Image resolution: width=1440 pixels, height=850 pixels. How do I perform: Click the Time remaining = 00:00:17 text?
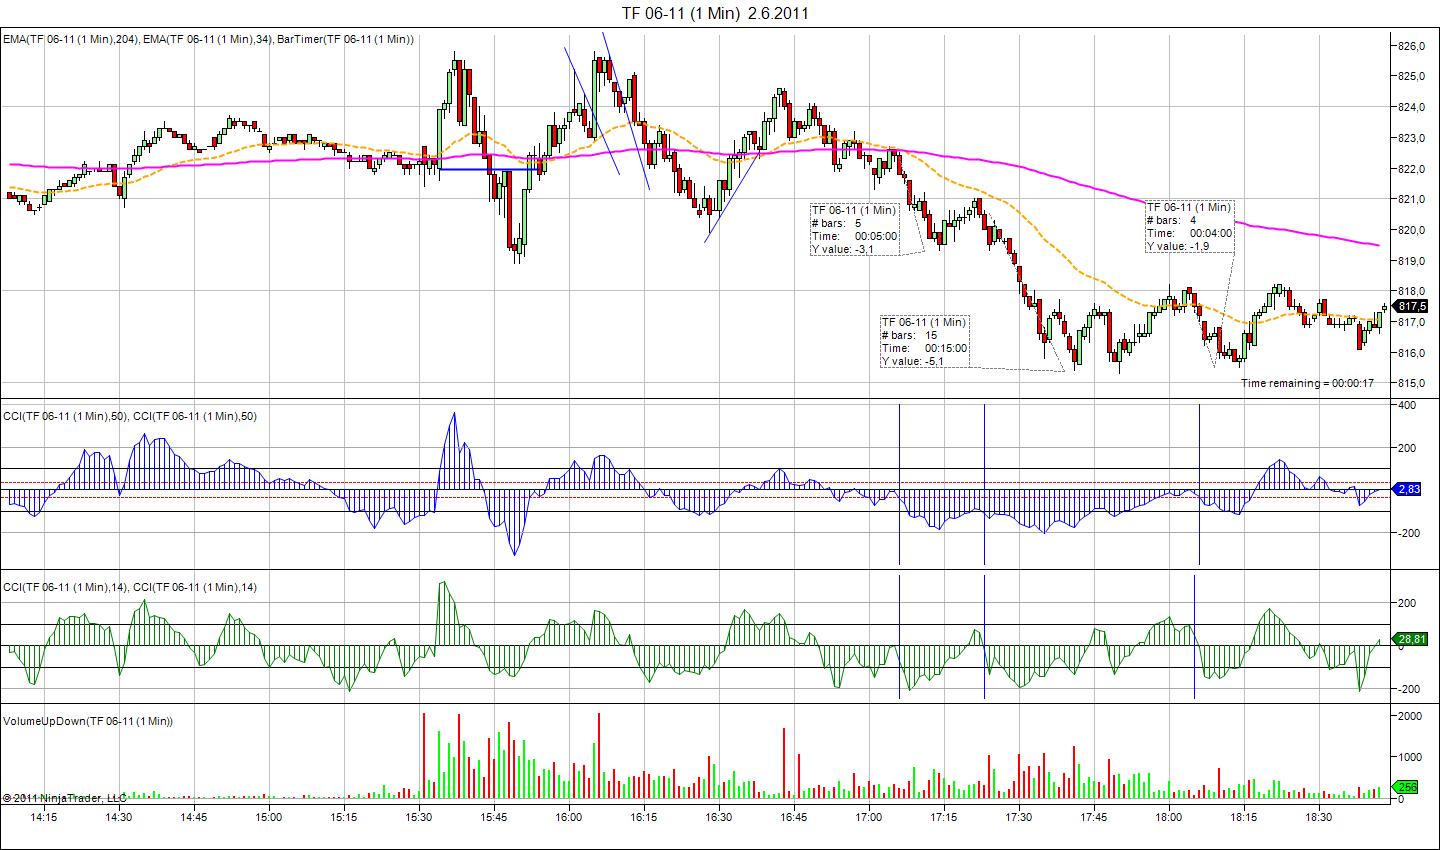point(1307,383)
